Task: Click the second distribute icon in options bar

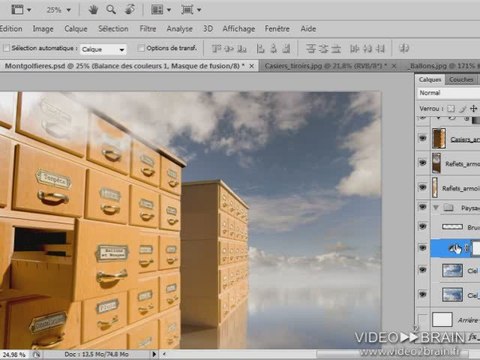Action: point(323,49)
